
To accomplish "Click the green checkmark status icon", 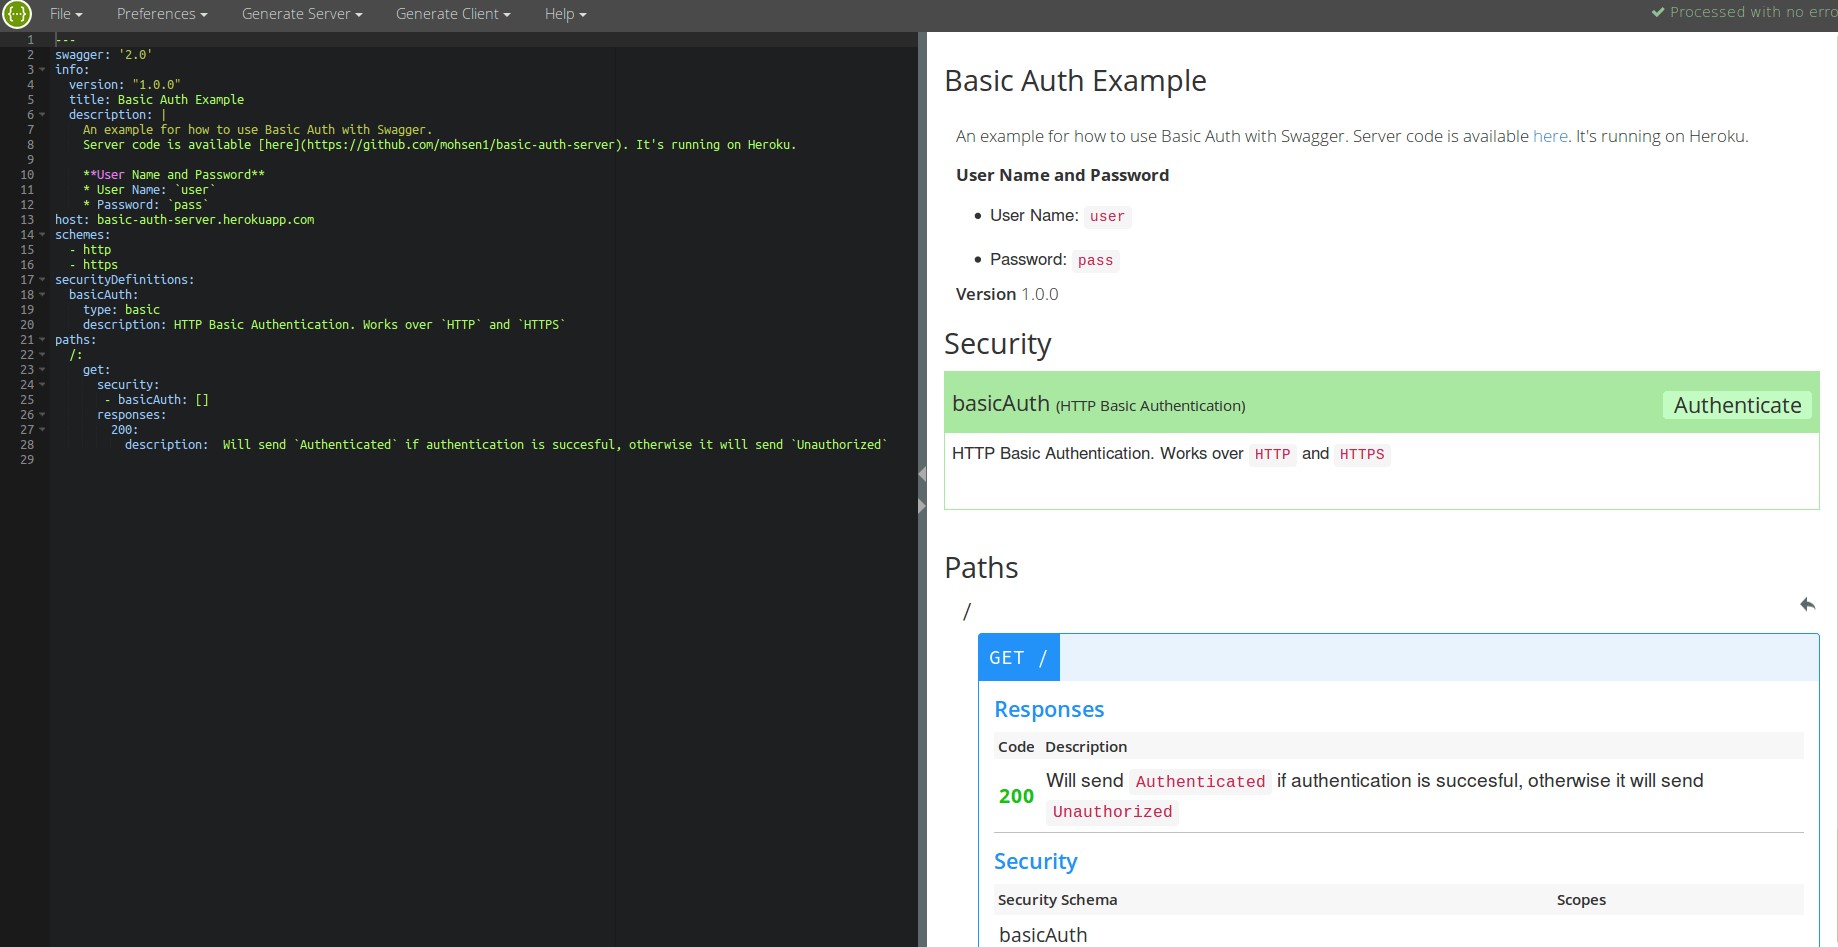I will (1658, 13).
